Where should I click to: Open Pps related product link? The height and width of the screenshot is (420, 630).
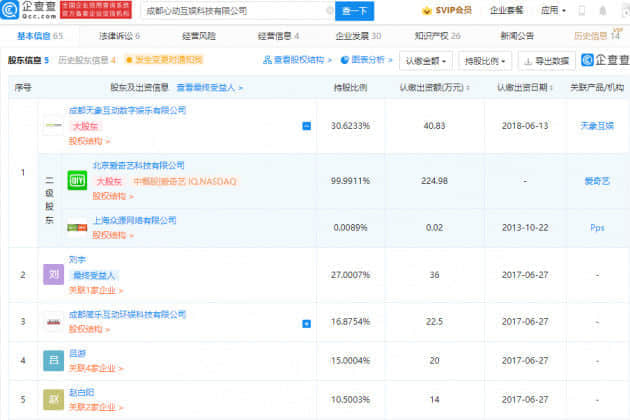coord(597,228)
